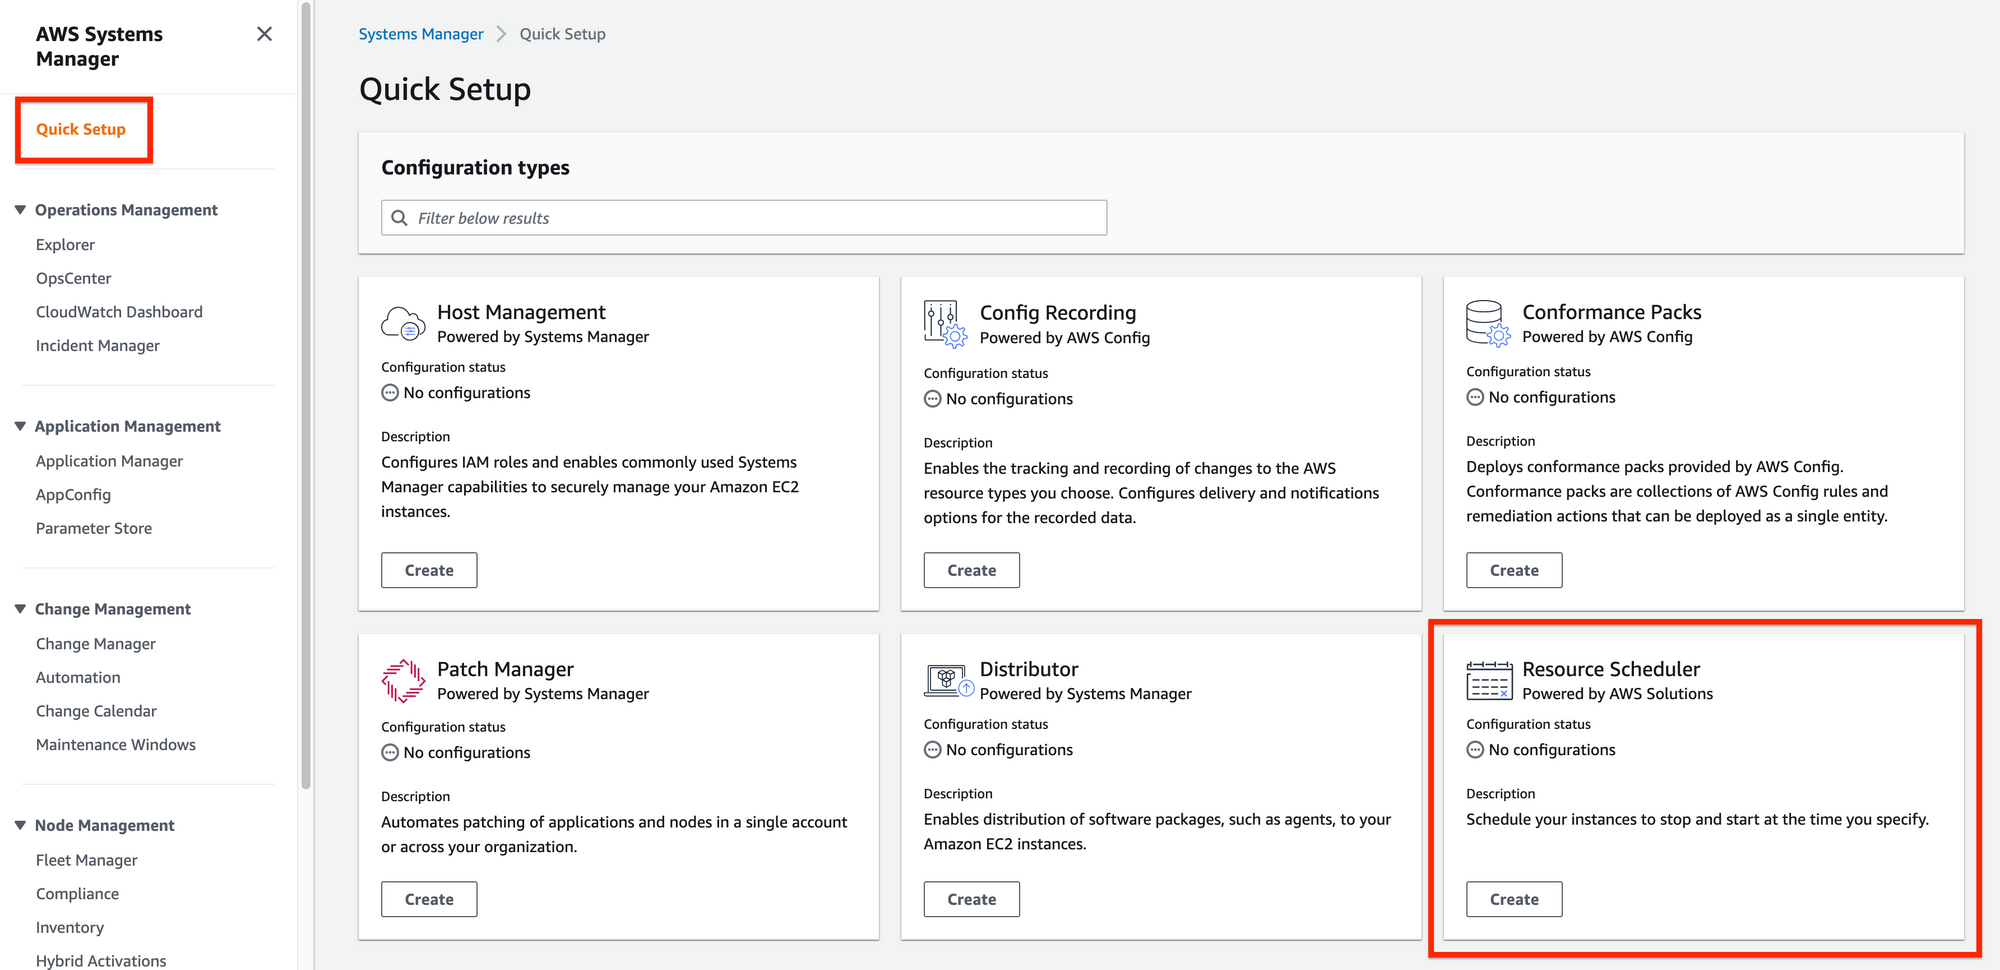This screenshot has width=2000, height=970.
Task: Open Parameter Store
Action: (x=94, y=529)
